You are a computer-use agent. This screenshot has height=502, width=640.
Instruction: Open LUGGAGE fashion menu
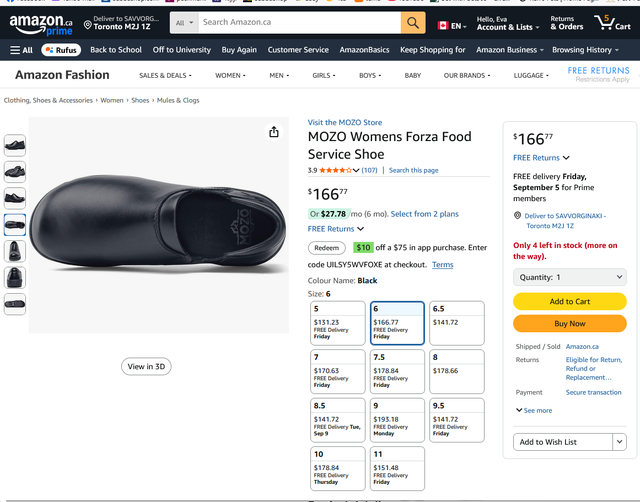tap(531, 76)
